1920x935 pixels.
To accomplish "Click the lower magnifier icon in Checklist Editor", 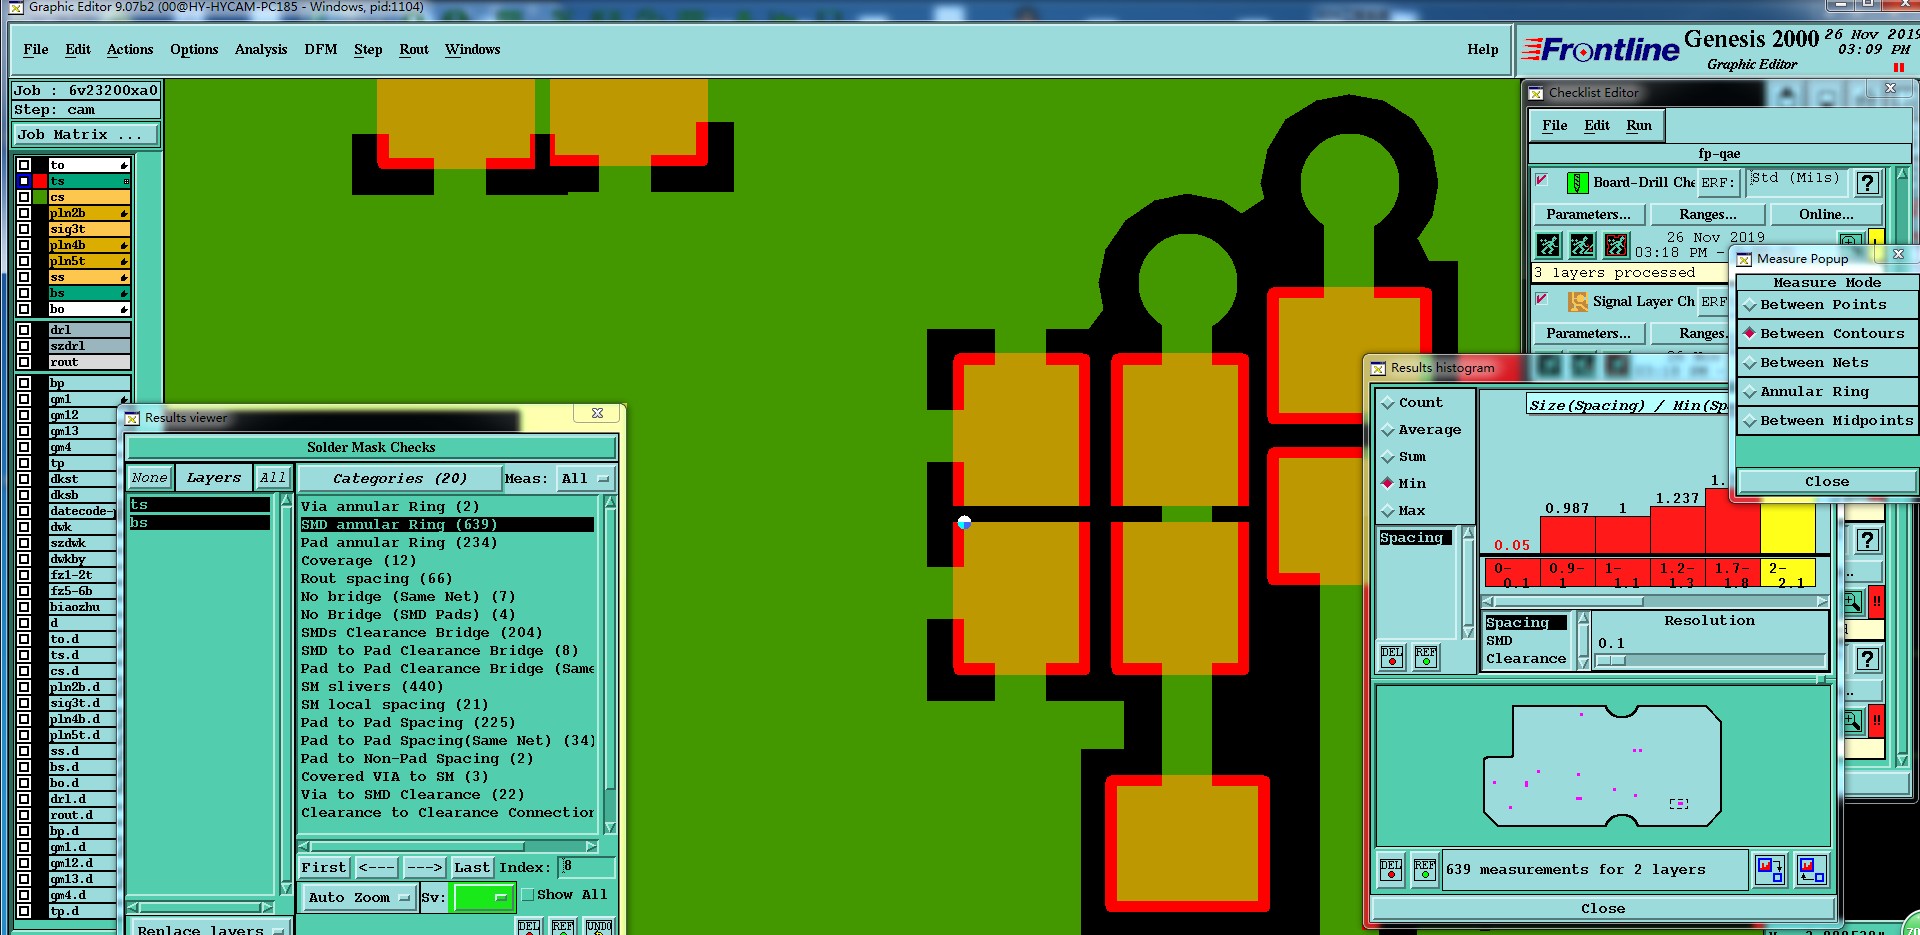I will pyautogui.click(x=1852, y=720).
